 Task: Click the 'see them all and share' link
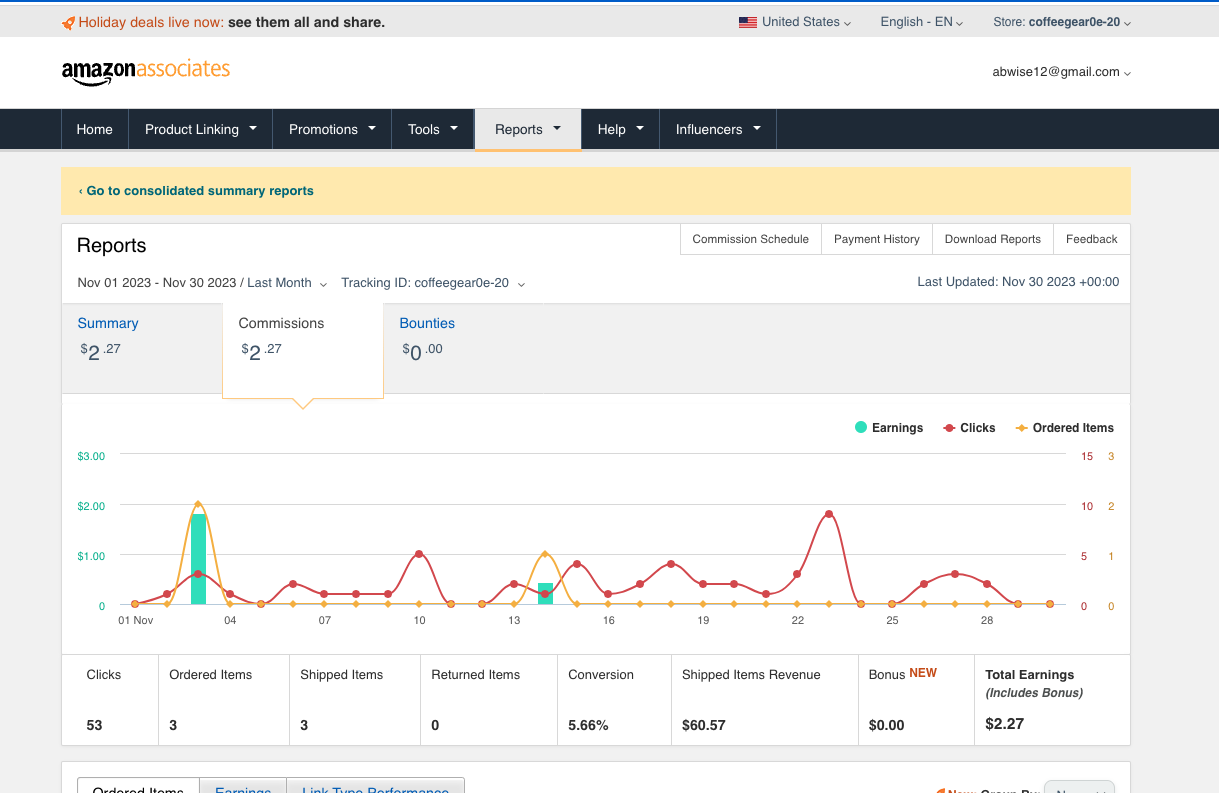pos(306,22)
